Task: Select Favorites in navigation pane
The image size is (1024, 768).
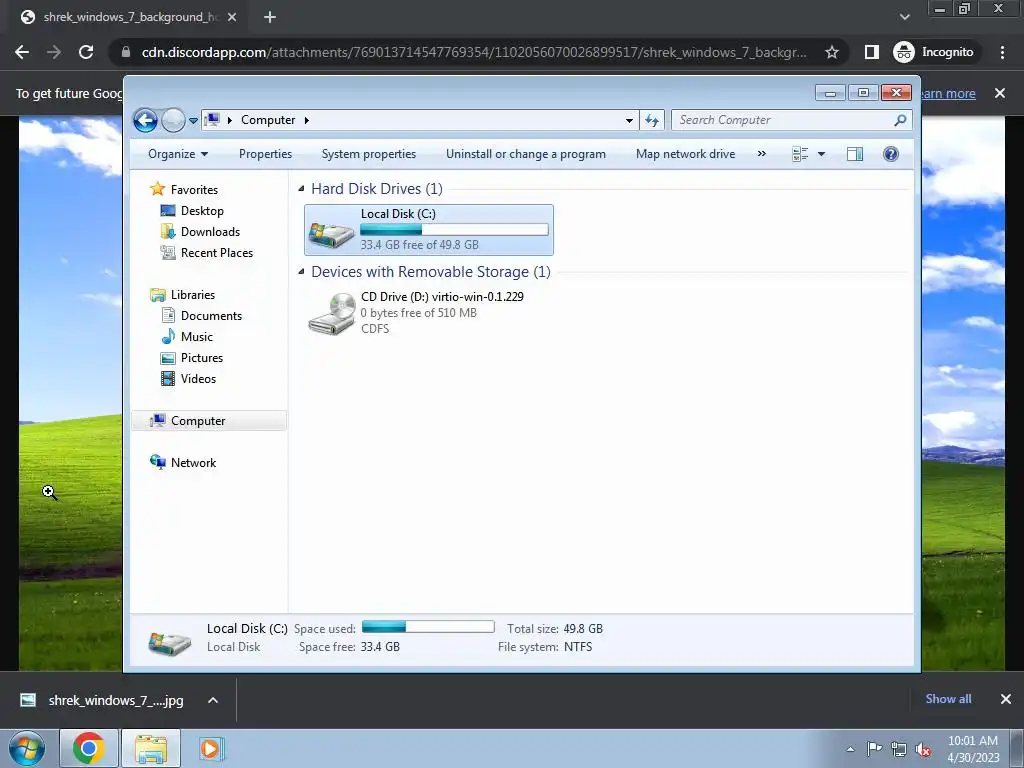Action: [x=194, y=189]
